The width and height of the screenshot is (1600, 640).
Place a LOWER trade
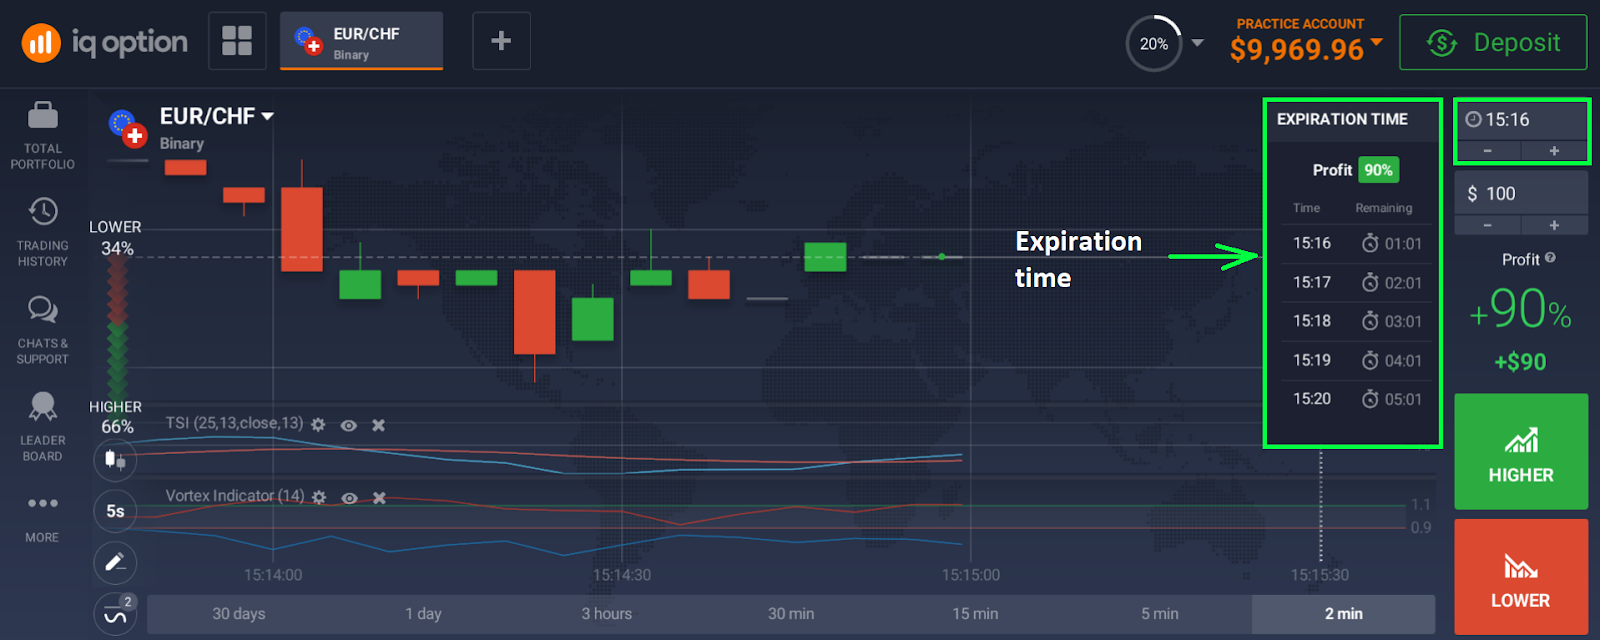[1521, 577]
